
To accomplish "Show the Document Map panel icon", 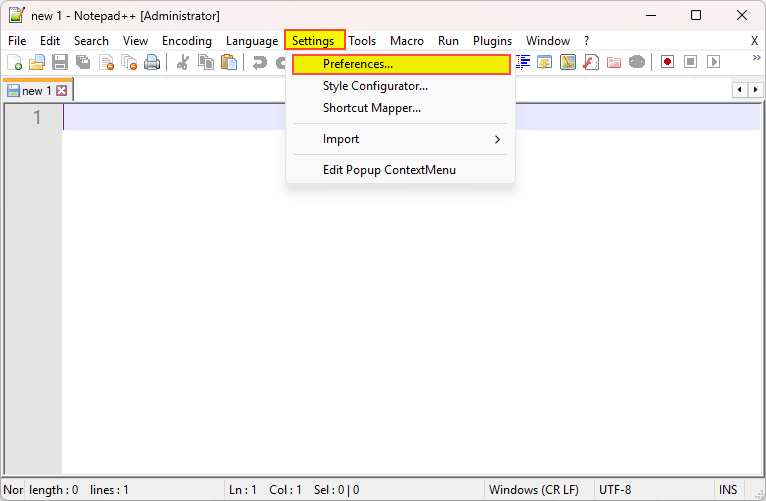I will pos(568,62).
